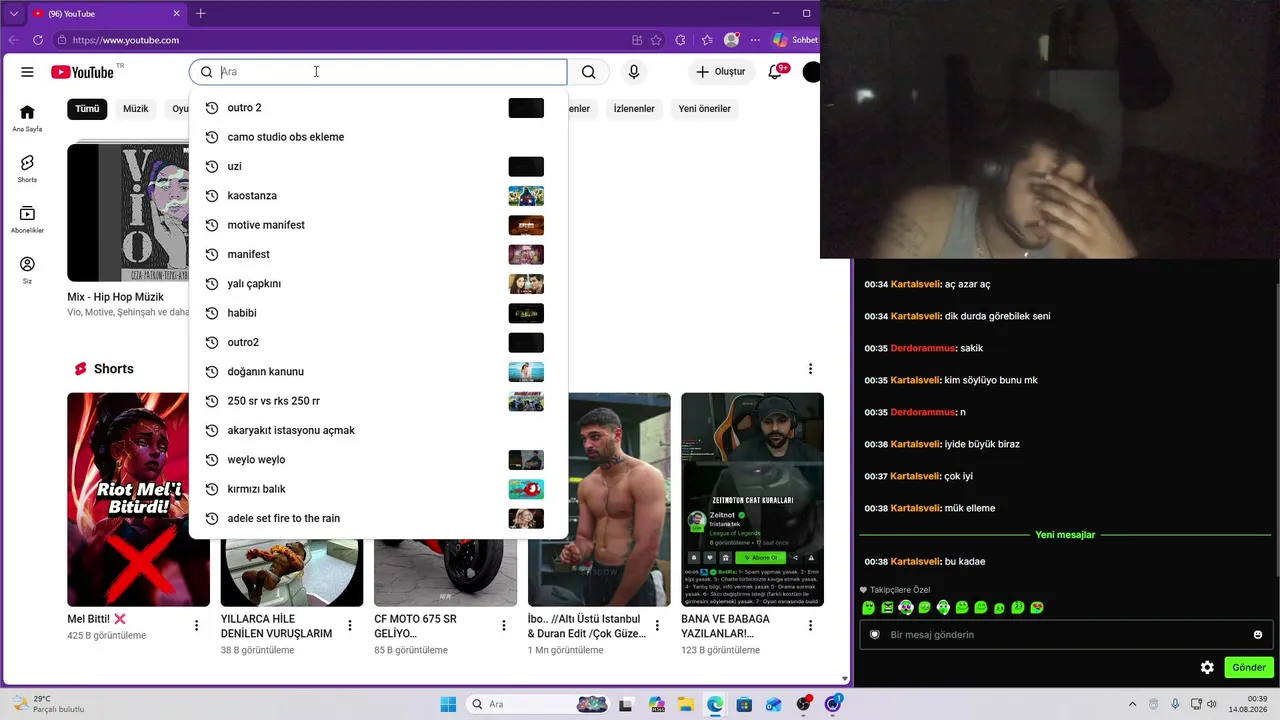Choose 'yalı çapkını' search suggestion
The image size is (1280, 720).
(x=378, y=284)
